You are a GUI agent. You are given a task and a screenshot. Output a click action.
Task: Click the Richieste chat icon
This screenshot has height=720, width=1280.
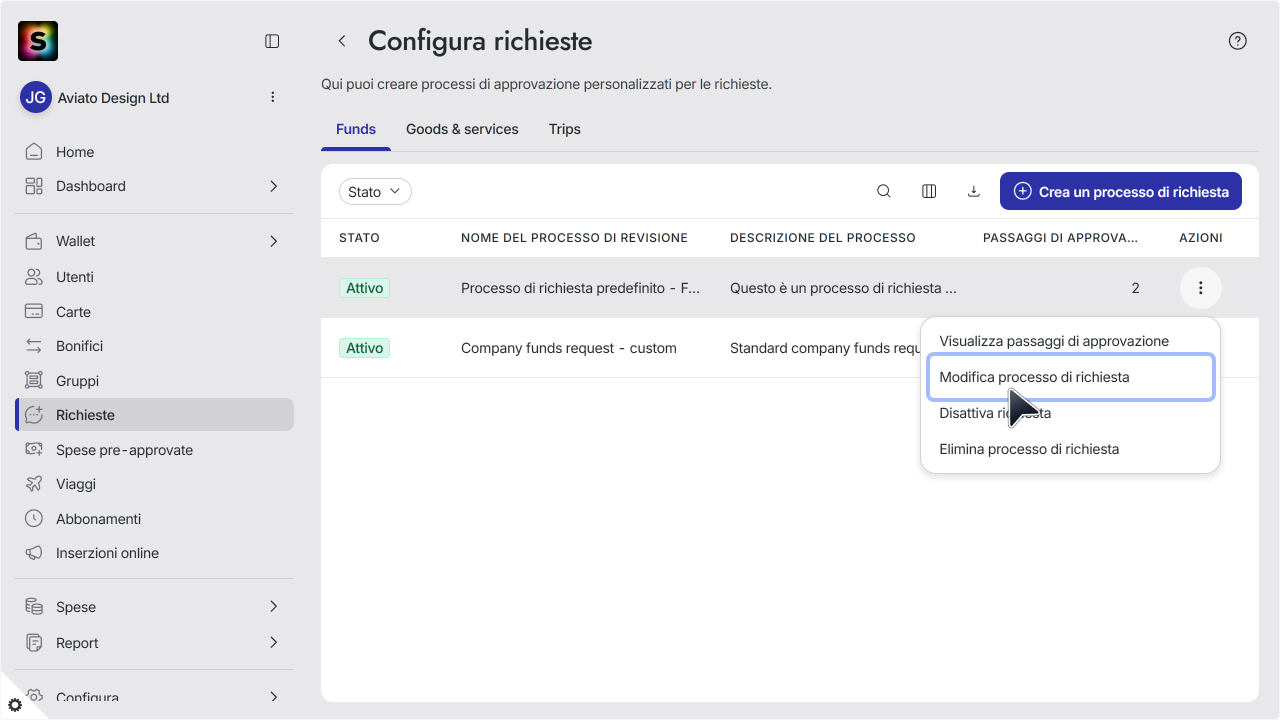[x=34, y=415]
